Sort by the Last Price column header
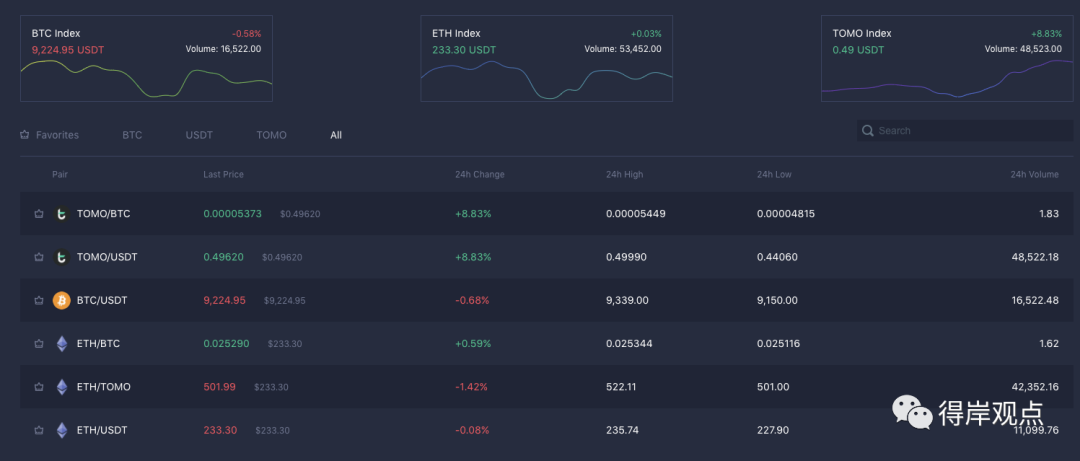 (223, 174)
